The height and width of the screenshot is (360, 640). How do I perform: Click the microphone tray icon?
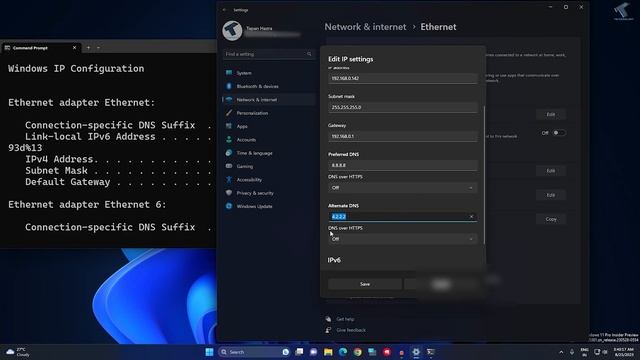click(572, 352)
